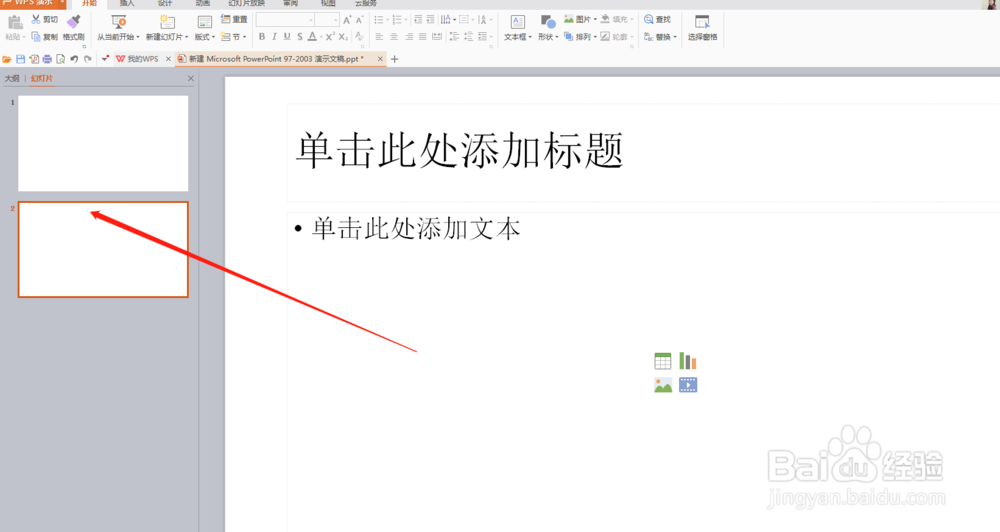Viewport: 1000px width, 532px height.
Task: Open the font name dropdown
Action: [311, 20]
